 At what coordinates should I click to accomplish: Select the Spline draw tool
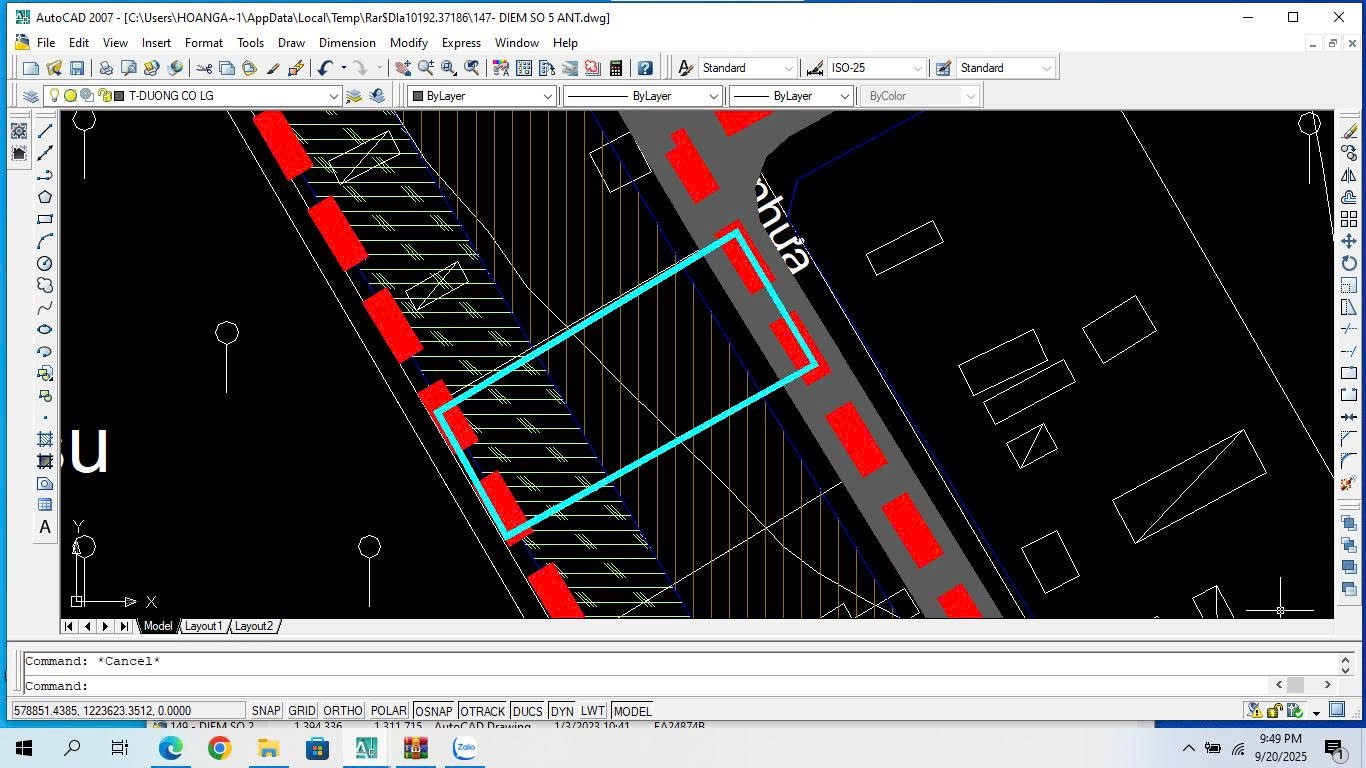45,307
